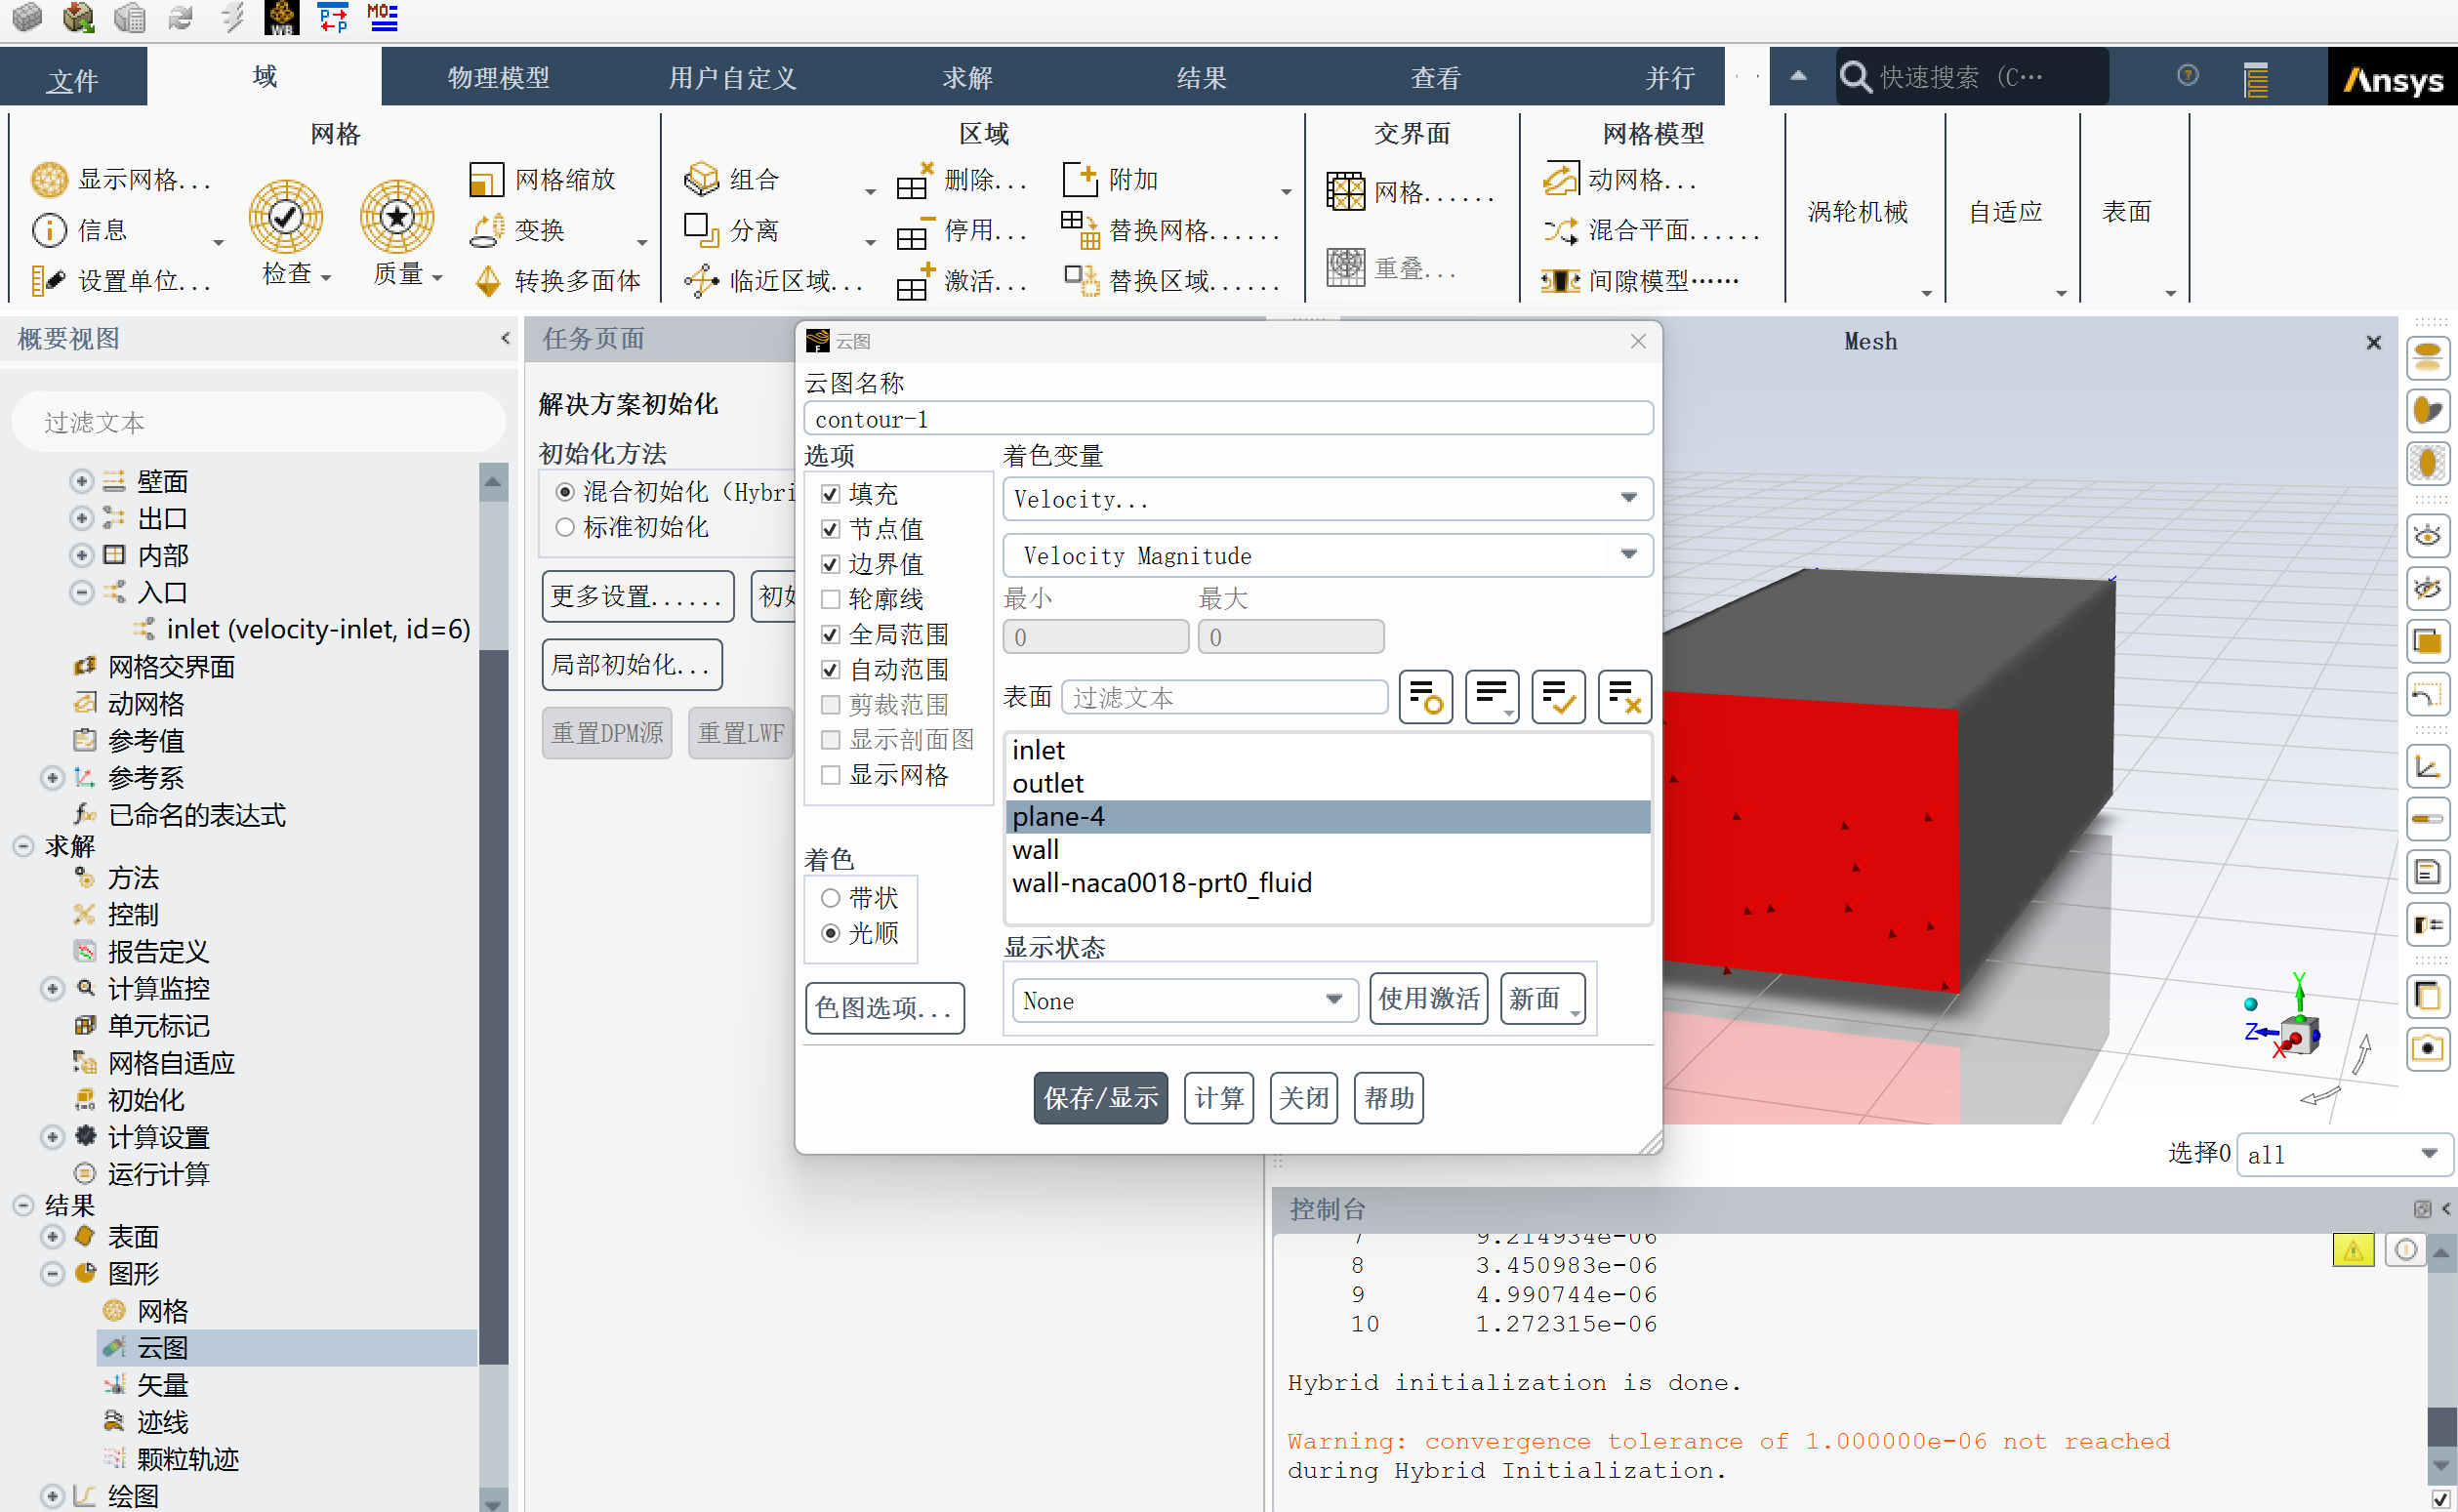Click the mesh information icon
The image size is (2458, 1512).
click(48, 225)
